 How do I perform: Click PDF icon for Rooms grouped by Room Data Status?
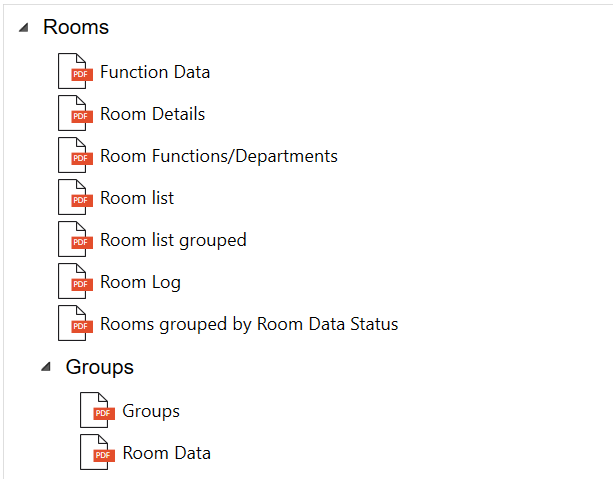pyautogui.click(x=74, y=325)
